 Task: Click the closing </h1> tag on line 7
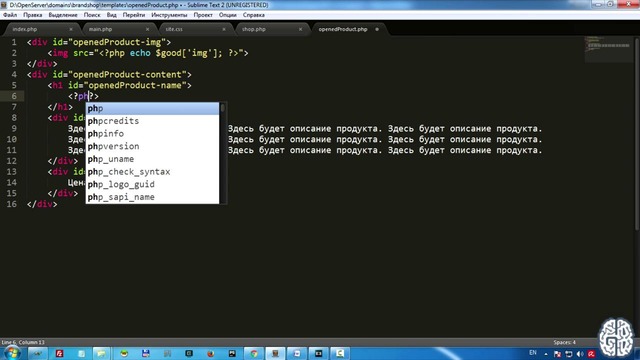[60, 107]
